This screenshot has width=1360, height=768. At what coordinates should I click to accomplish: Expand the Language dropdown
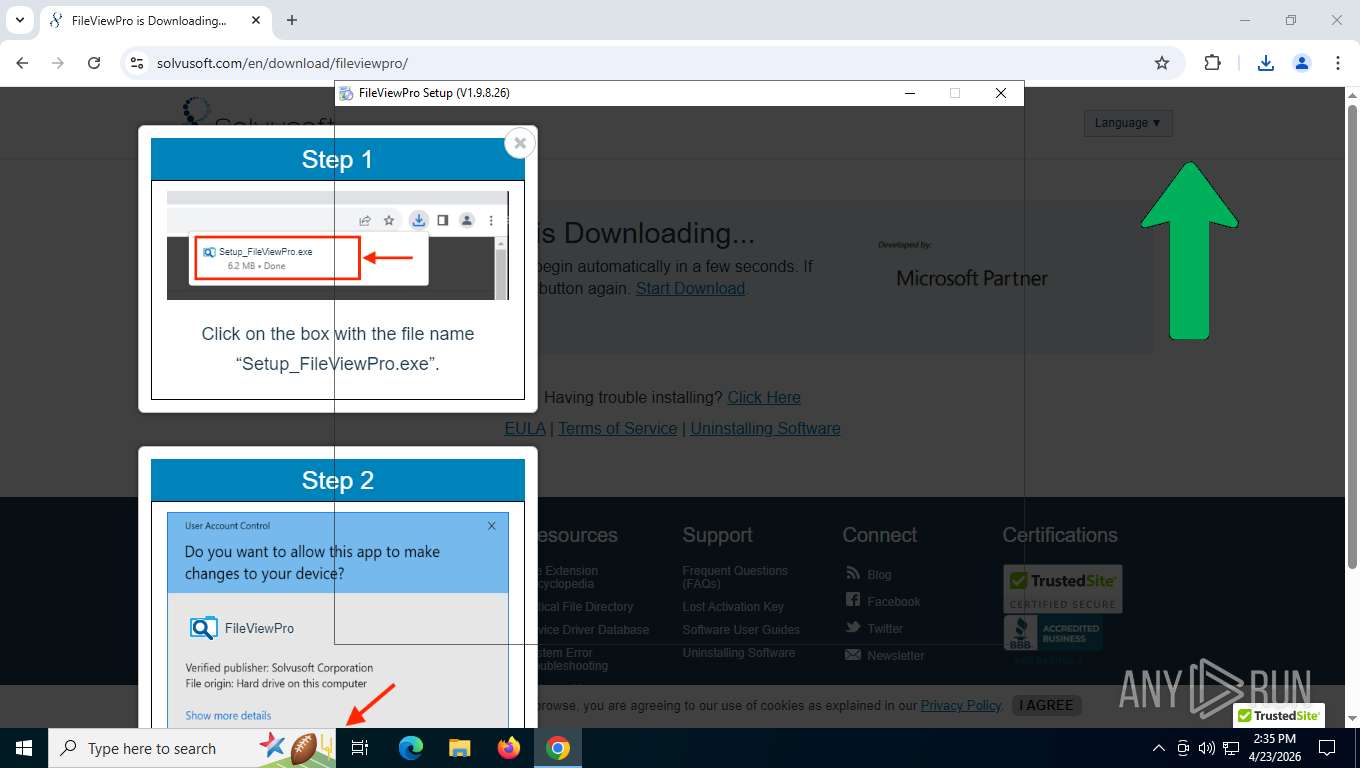(1128, 123)
